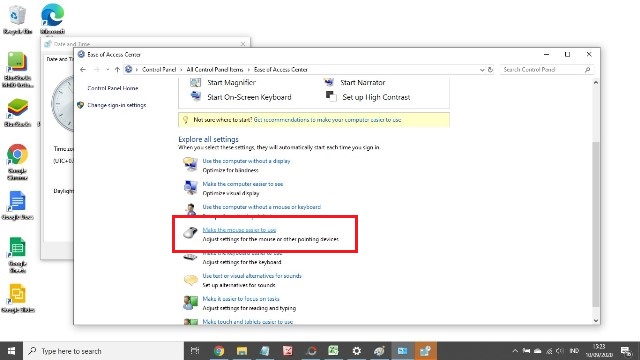Open the recent locations dropdown arrow
The width and height of the screenshot is (640, 360).
[107, 70]
